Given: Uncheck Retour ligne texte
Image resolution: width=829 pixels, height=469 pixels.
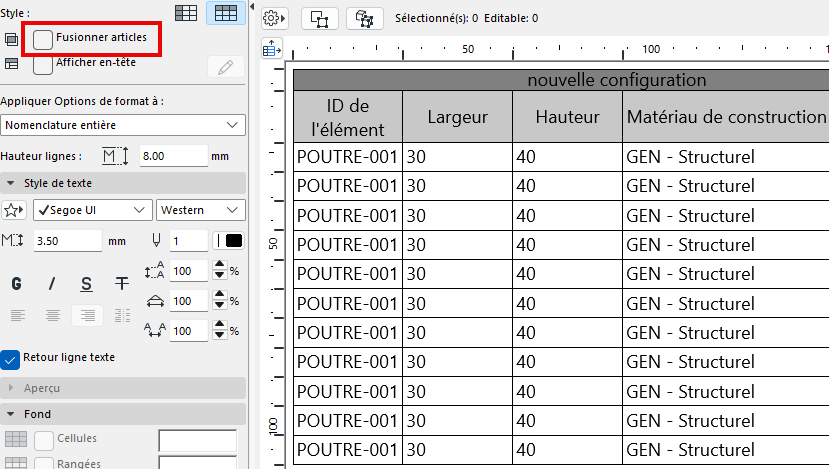Looking at the screenshot, I should click(11, 358).
